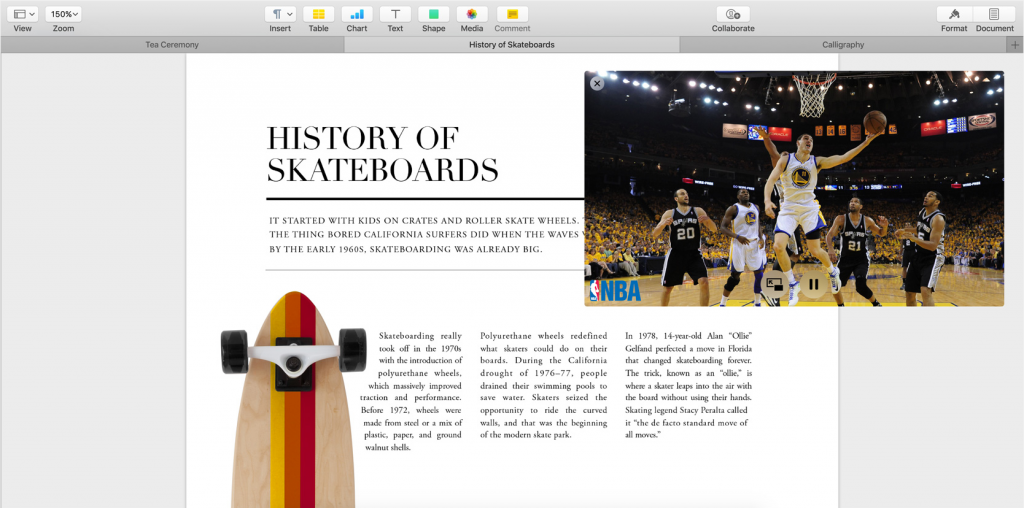1024x508 pixels.
Task: Pause the NBA picture-in-picture video
Action: [814, 285]
